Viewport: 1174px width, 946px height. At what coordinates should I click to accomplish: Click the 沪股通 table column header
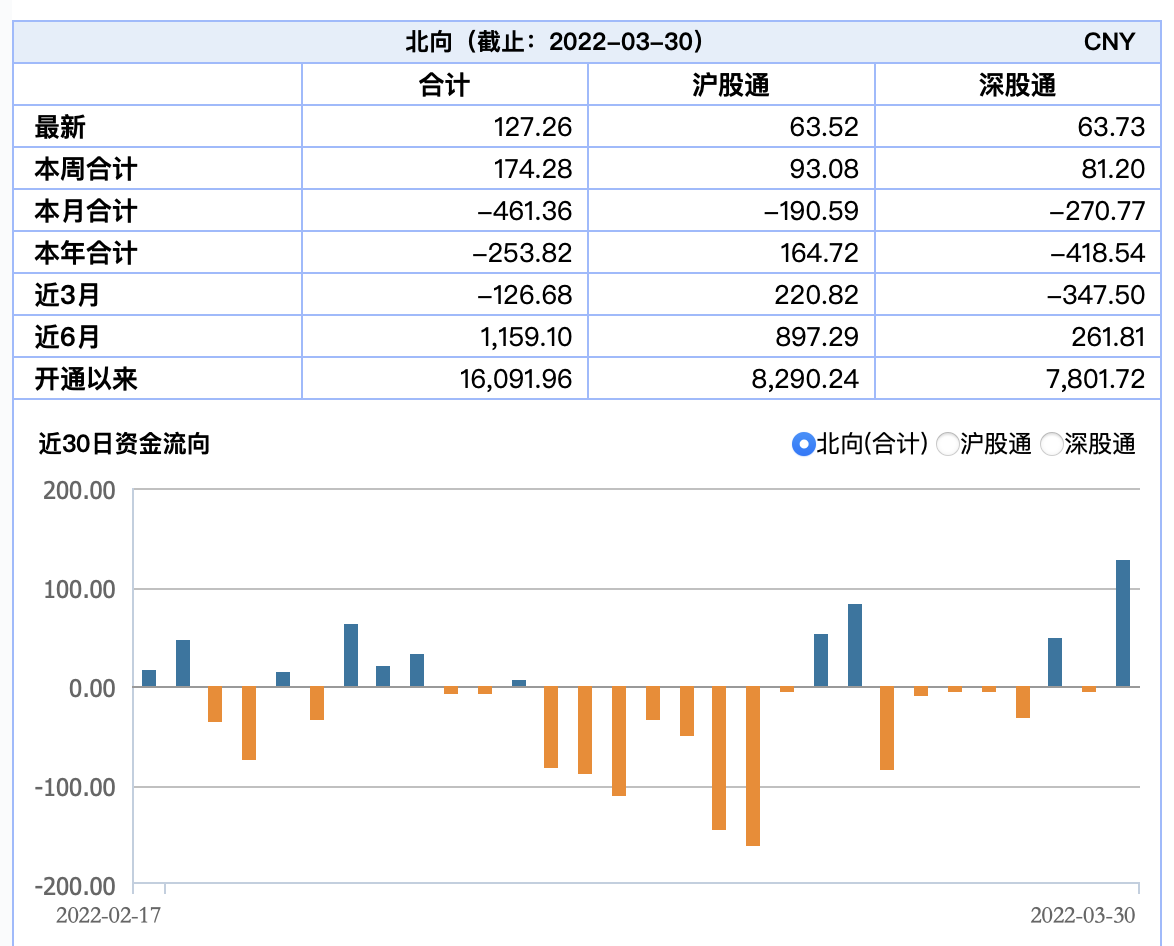tap(731, 85)
